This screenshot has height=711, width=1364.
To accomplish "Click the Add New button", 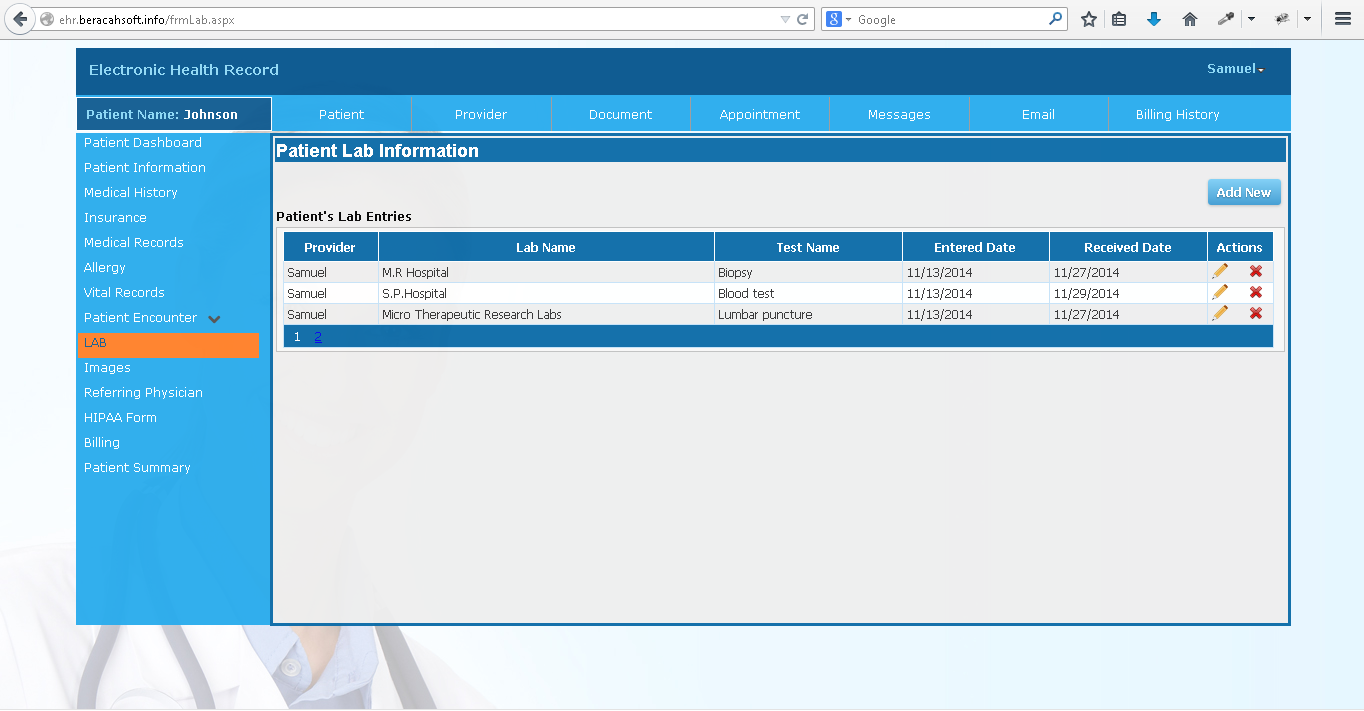I will pos(1244,193).
